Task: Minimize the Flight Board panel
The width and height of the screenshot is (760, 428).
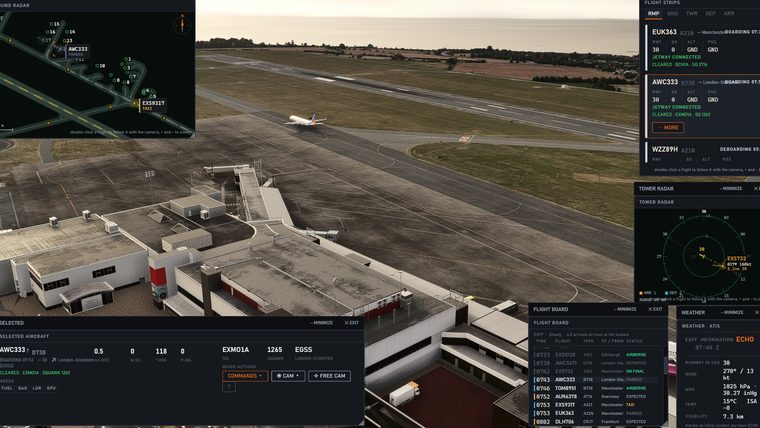Action: click(x=625, y=309)
